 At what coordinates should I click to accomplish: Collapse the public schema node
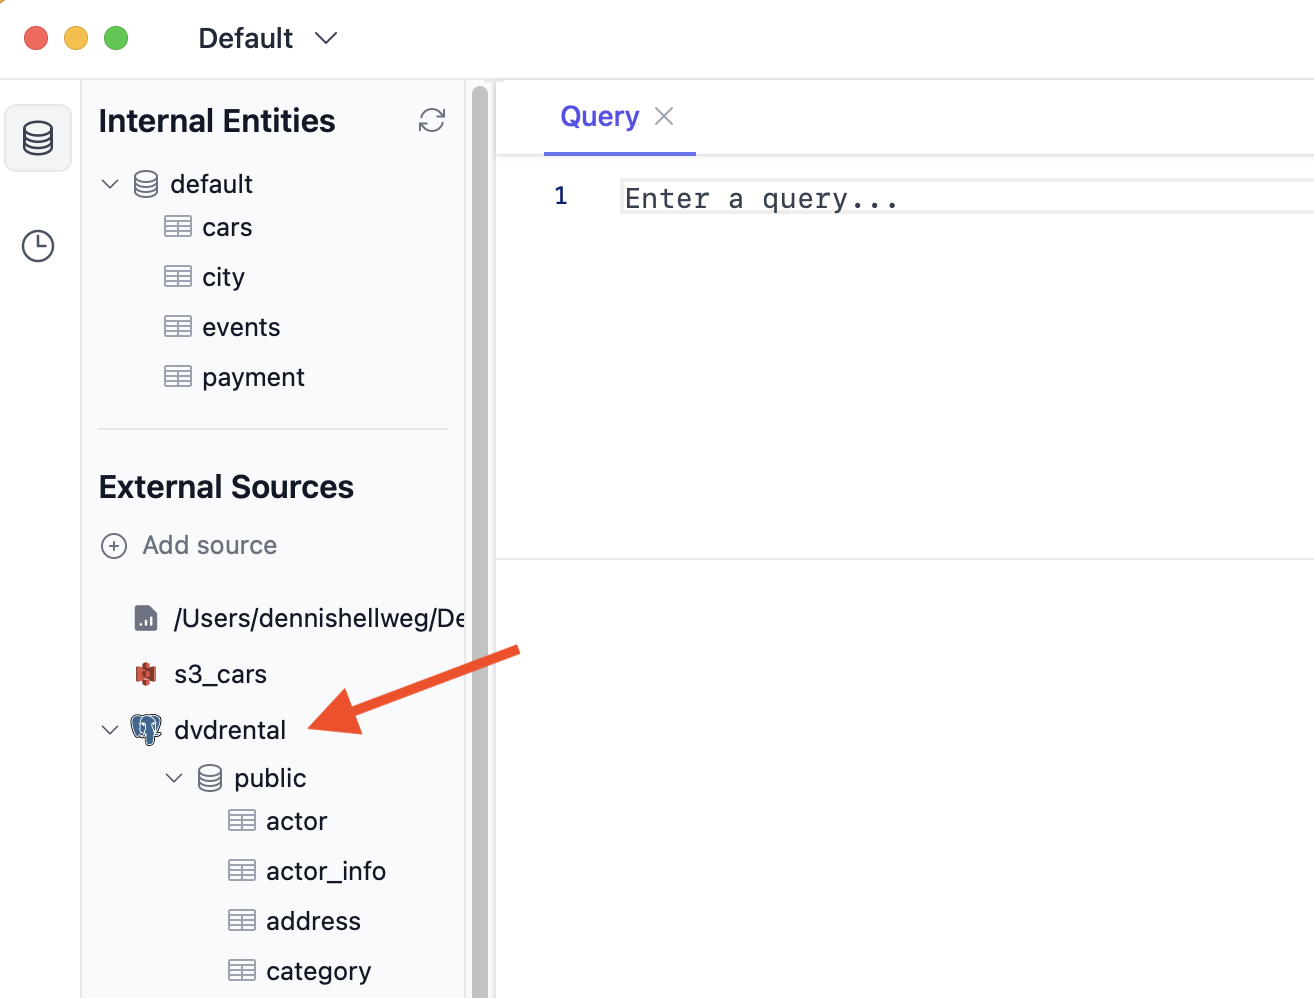pyautogui.click(x=174, y=778)
